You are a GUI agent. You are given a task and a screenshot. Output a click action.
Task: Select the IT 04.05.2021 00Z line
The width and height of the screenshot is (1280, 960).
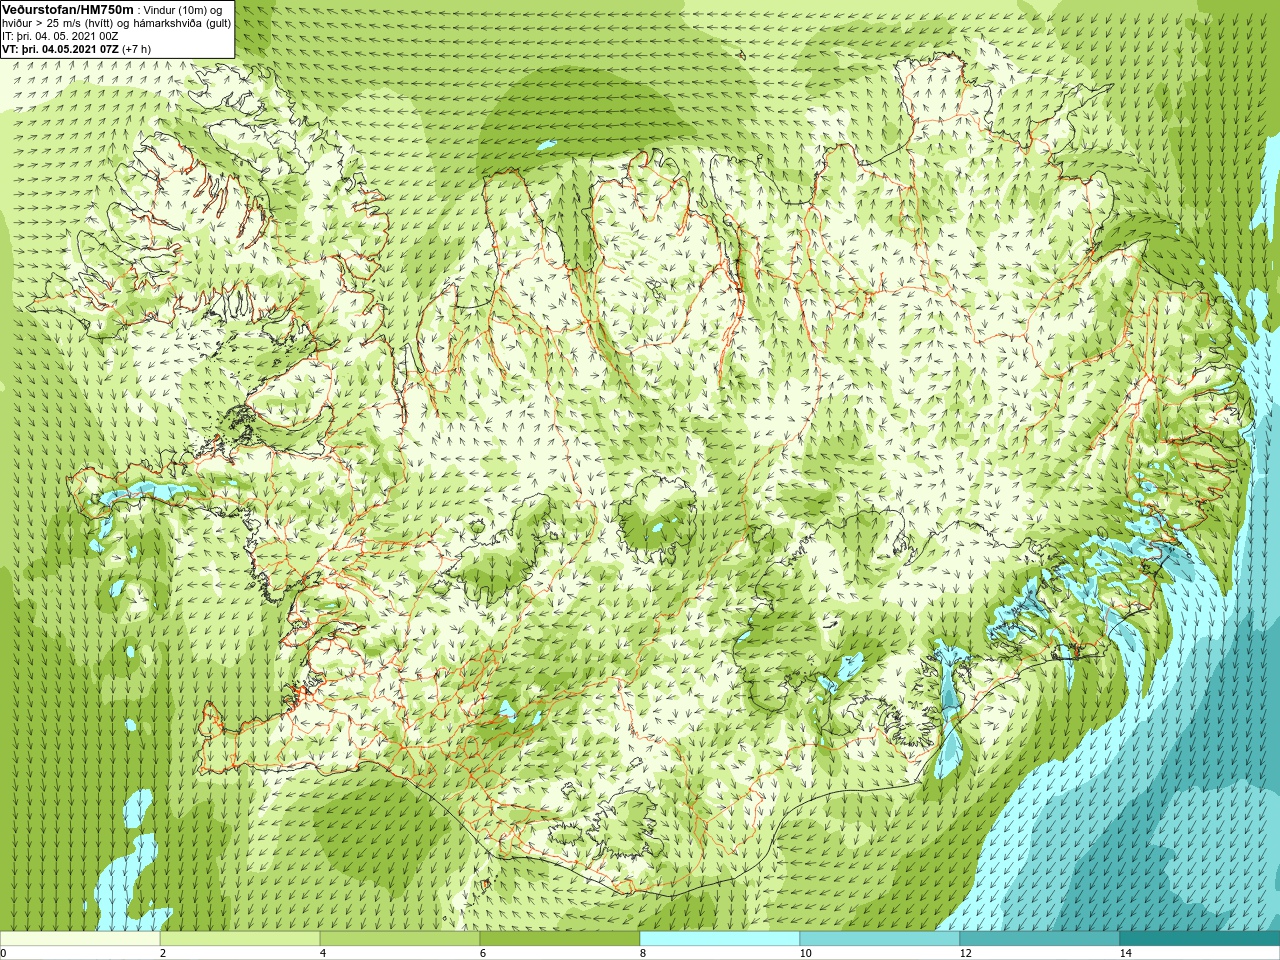pyautogui.click(x=60, y=35)
